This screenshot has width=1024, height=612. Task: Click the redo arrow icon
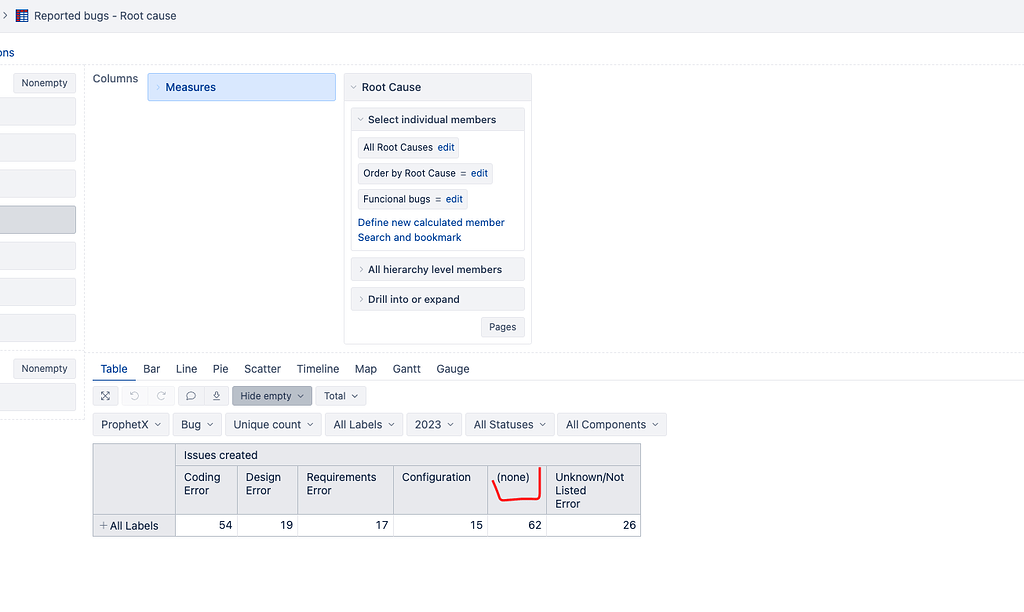click(162, 396)
